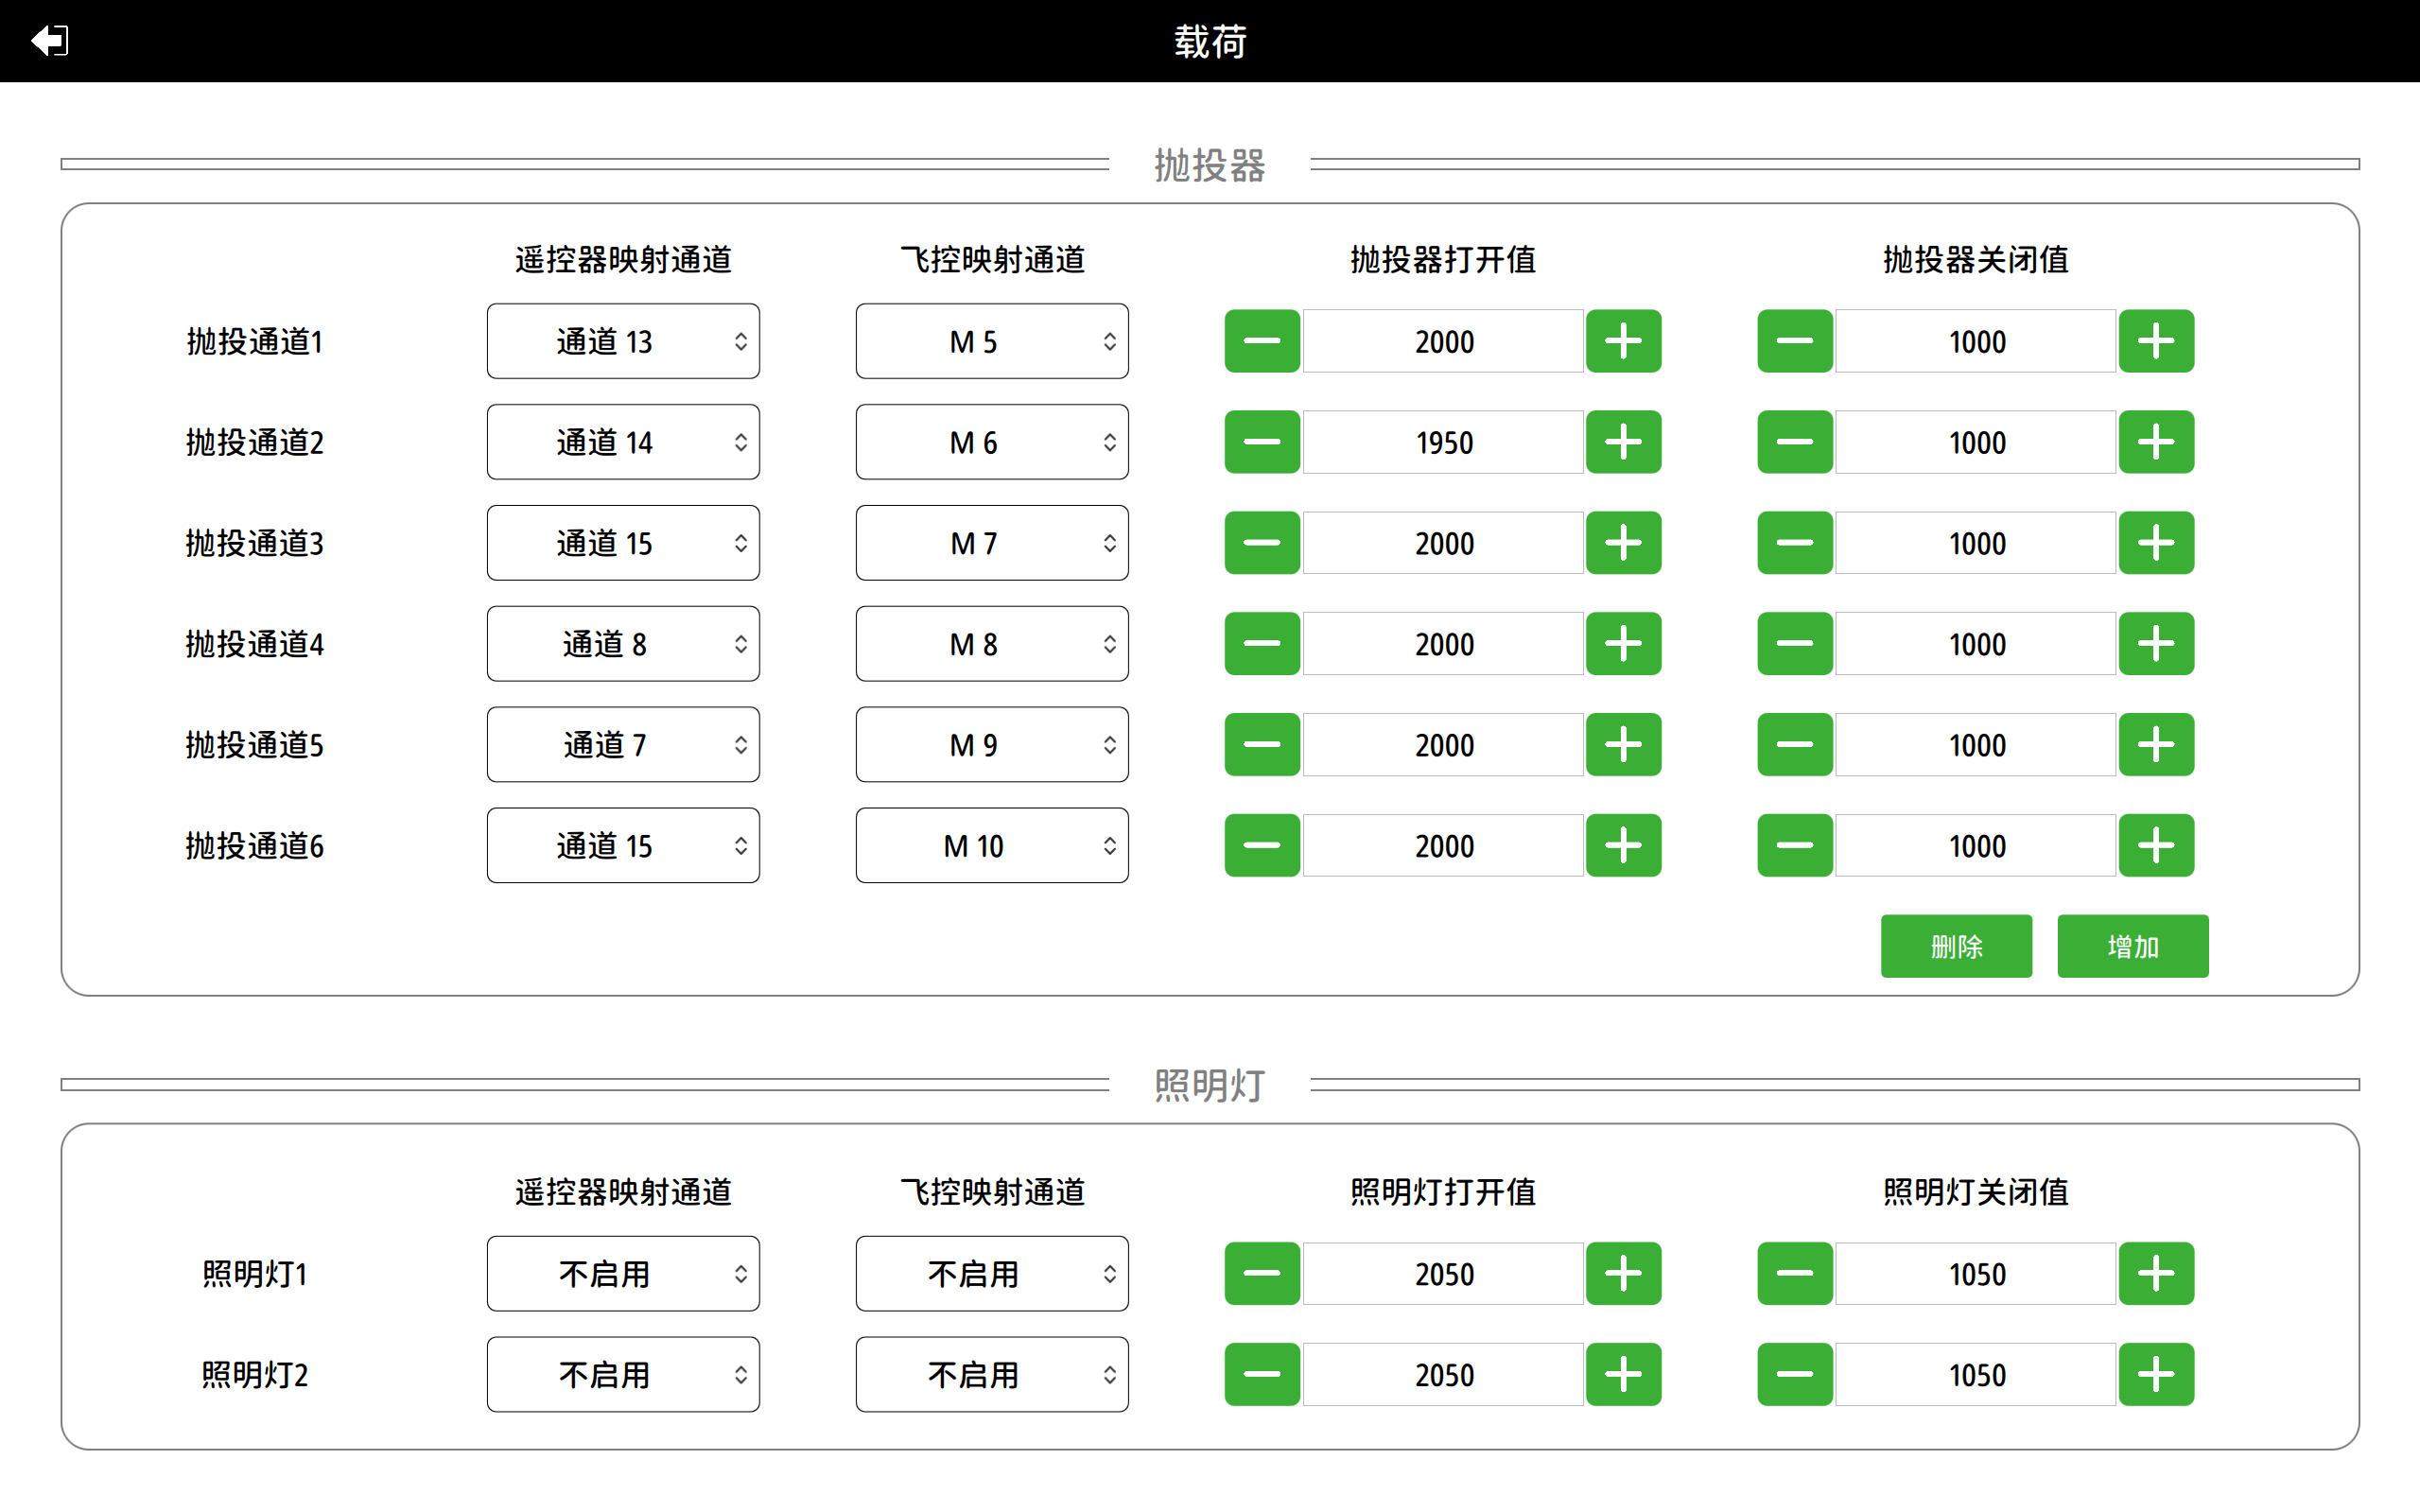Decrease 照明灯2 close value with minus
The height and width of the screenshot is (1512, 2420).
(x=1795, y=1375)
